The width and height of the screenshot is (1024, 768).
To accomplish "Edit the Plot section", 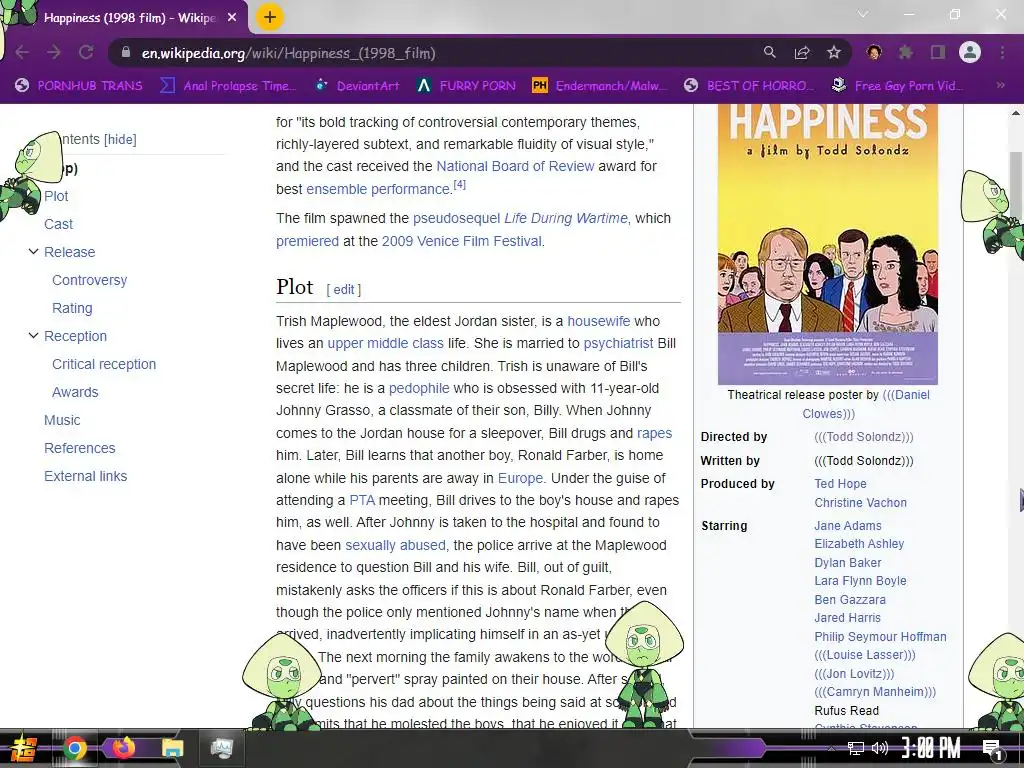I will (x=344, y=289).
